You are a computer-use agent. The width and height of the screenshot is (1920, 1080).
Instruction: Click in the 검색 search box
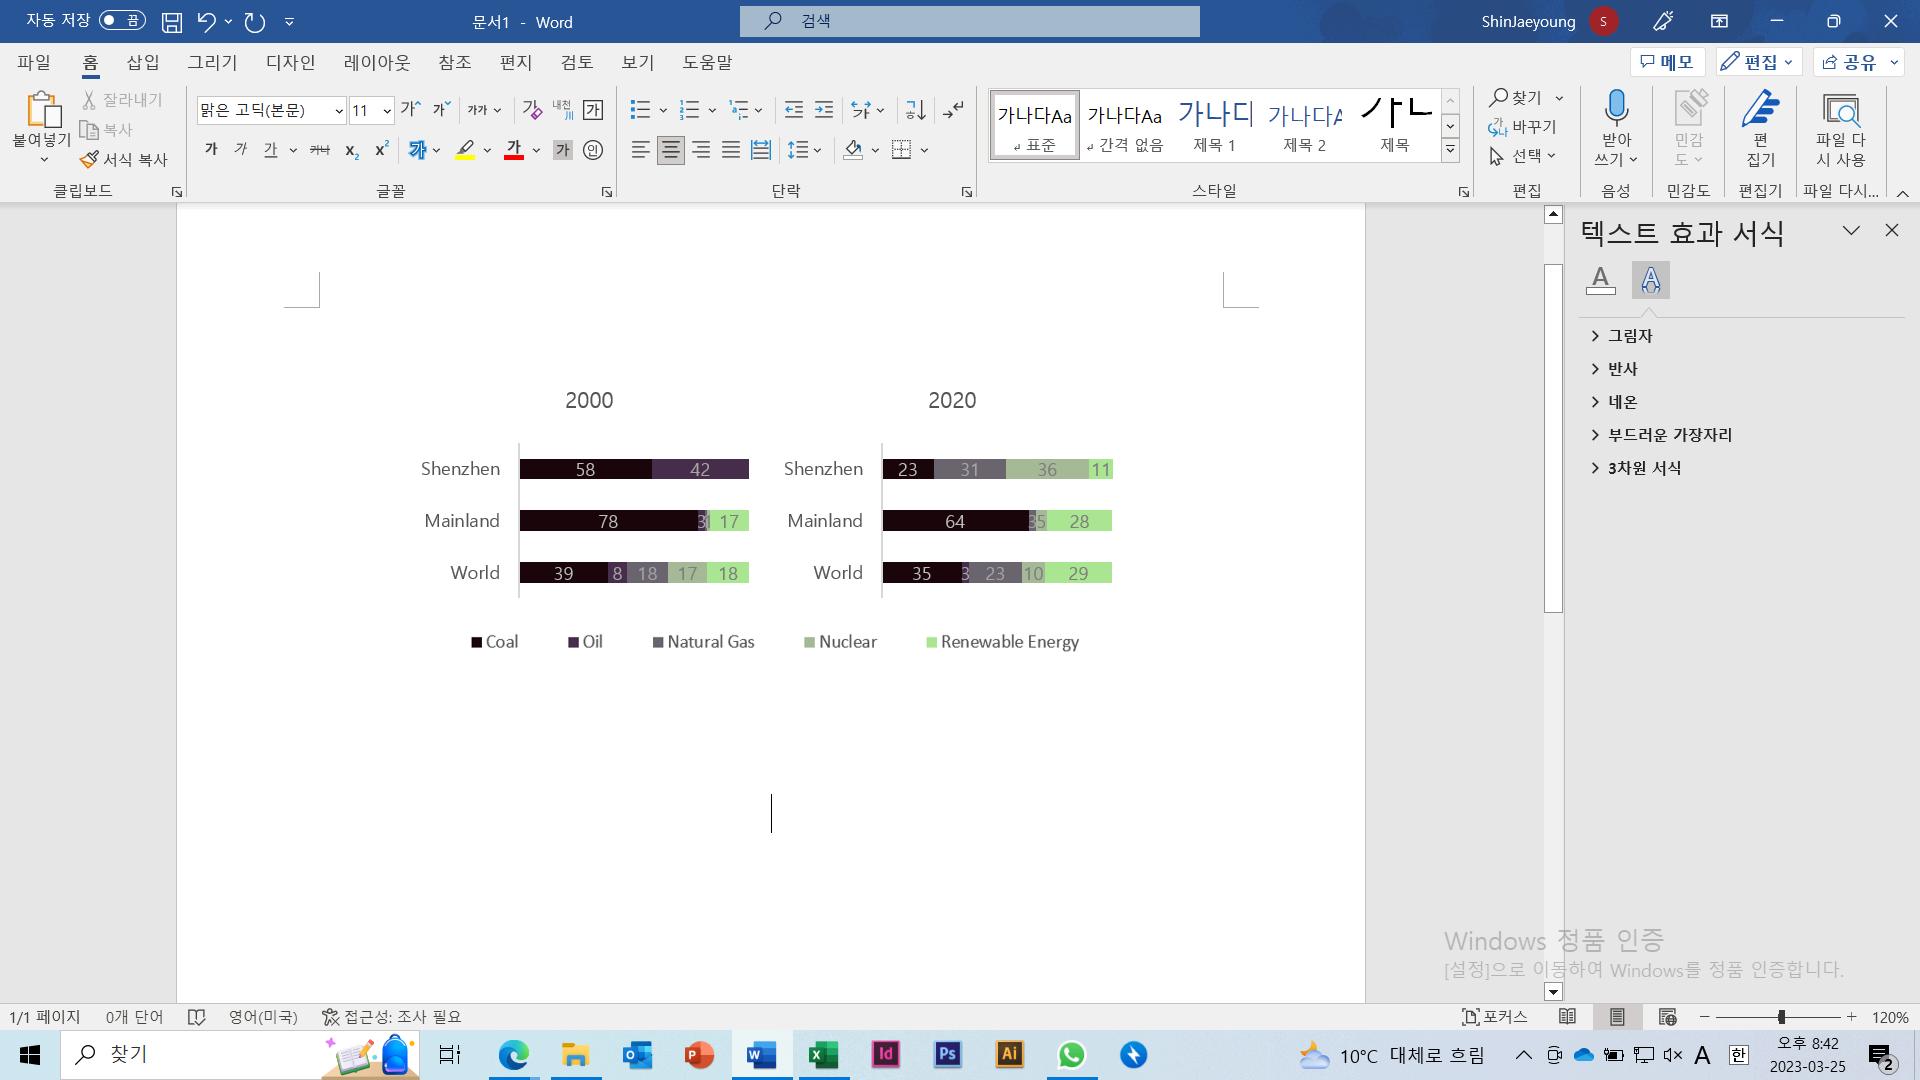(970, 21)
